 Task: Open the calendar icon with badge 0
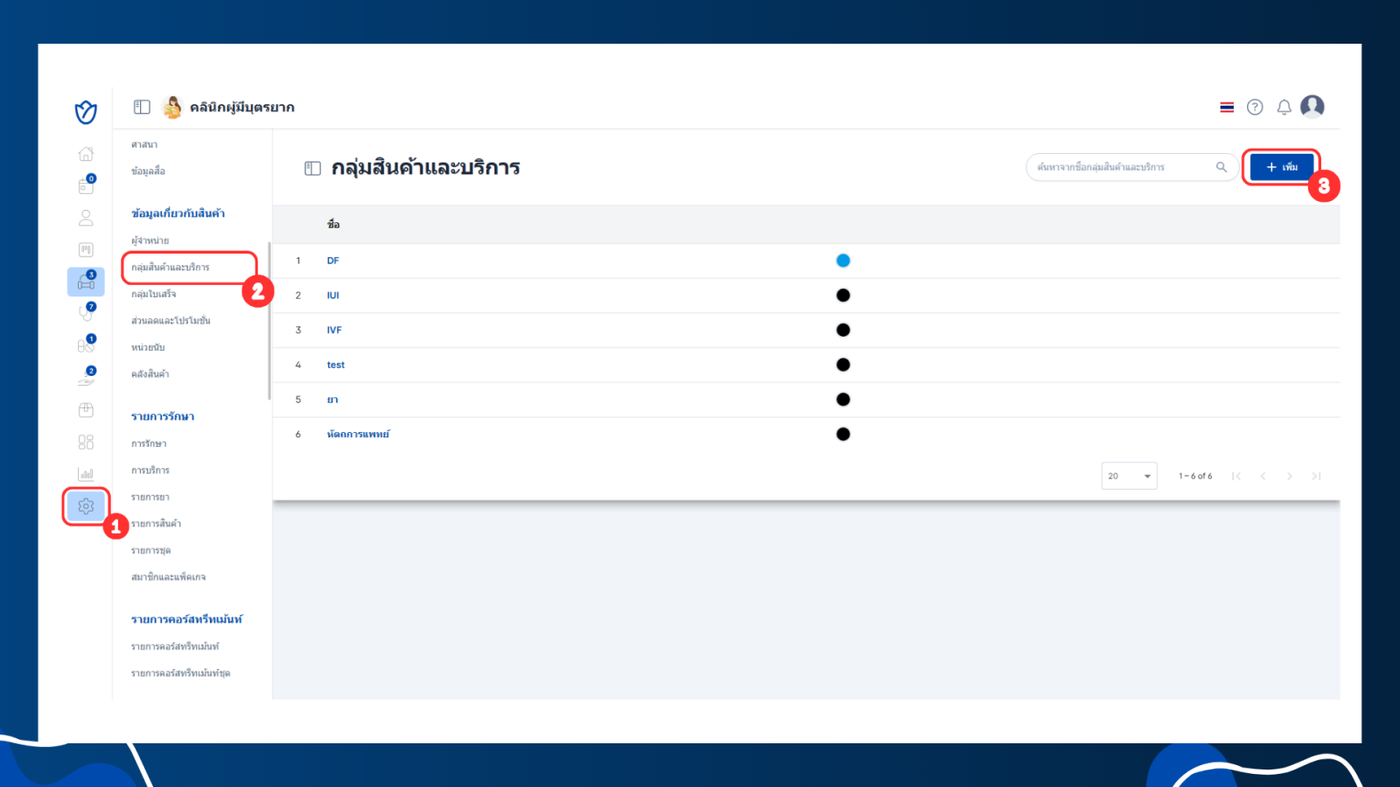[86, 185]
